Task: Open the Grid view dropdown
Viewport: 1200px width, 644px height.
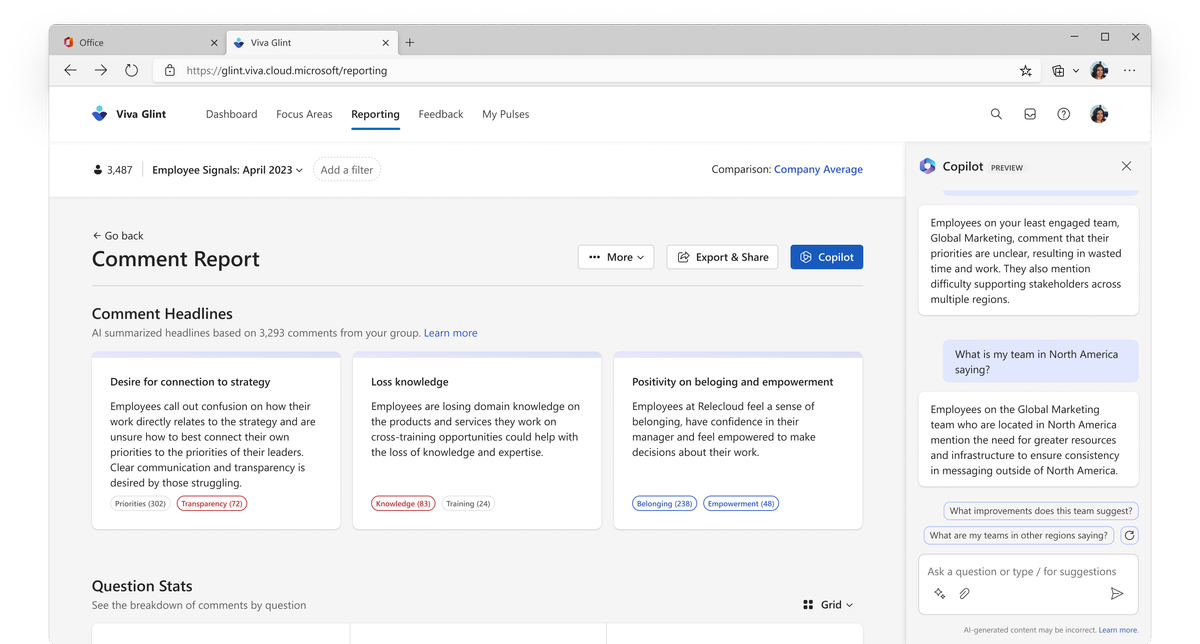Action: (828, 604)
